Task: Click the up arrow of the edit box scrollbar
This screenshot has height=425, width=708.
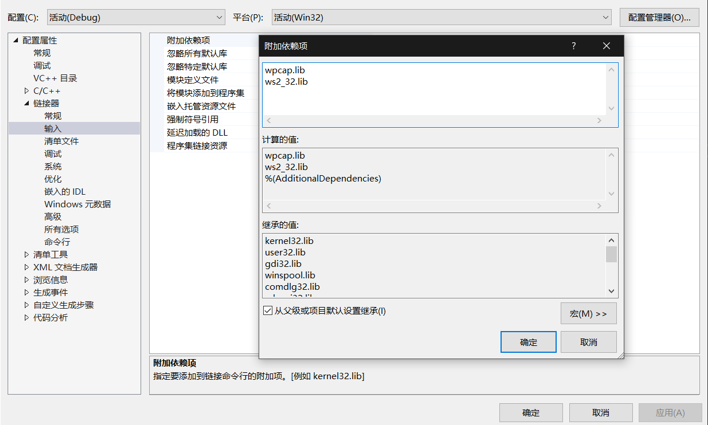Action: pyautogui.click(x=611, y=70)
